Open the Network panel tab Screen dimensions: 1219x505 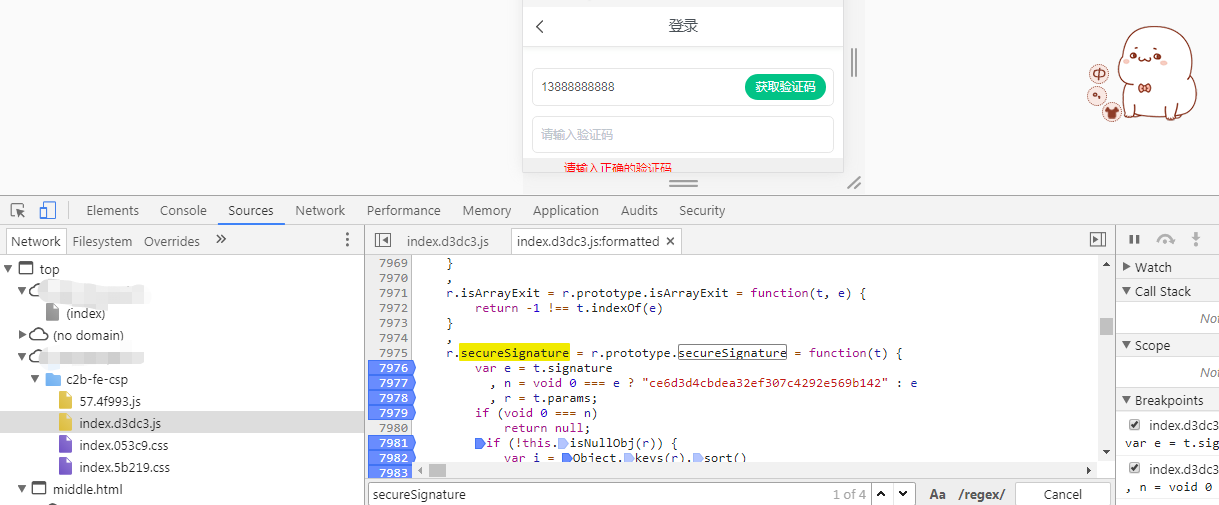coord(320,210)
